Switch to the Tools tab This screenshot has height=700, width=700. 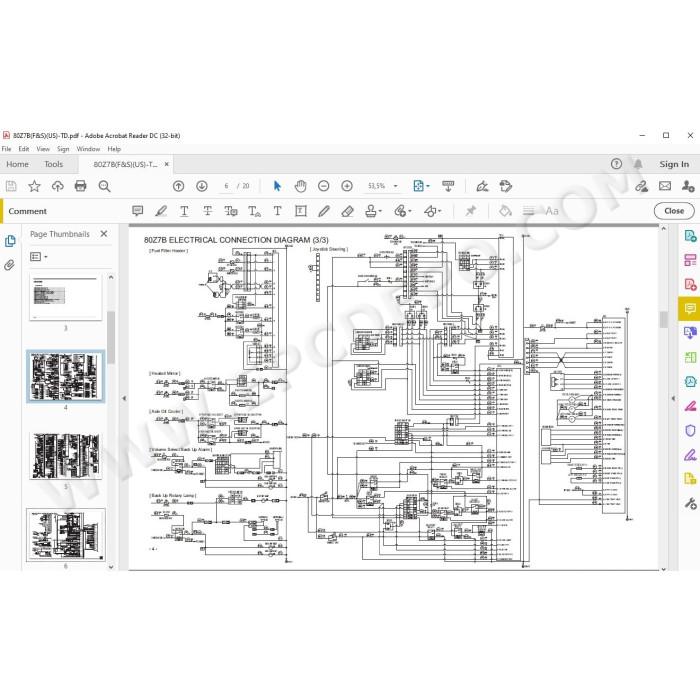coord(54,164)
